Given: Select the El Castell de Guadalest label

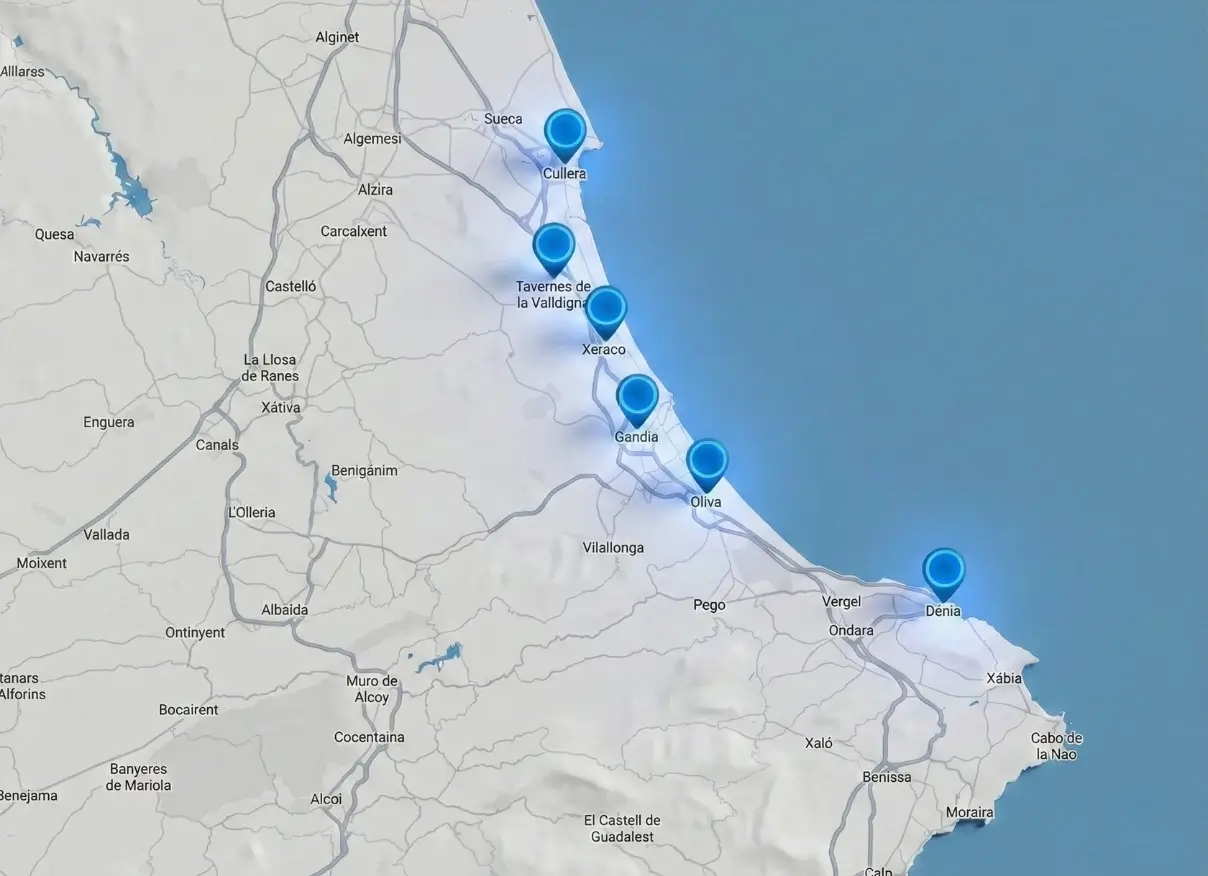Looking at the screenshot, I should coord(622,828).
